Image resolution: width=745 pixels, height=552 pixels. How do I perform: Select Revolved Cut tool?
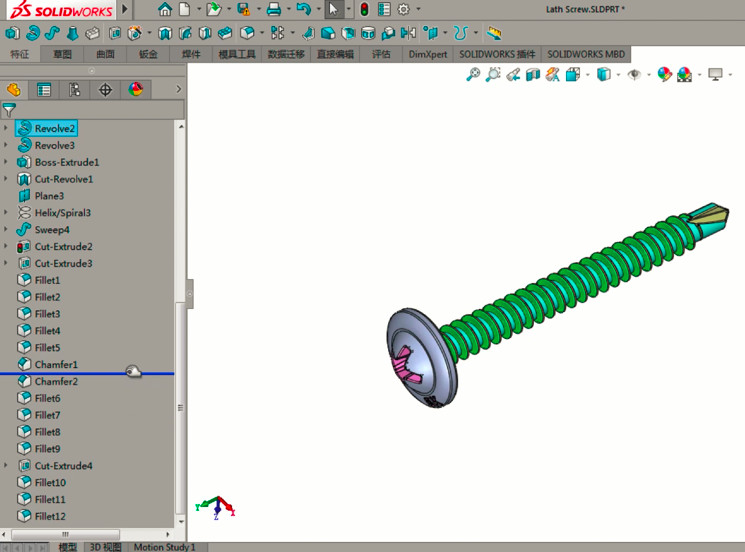[x=165, y=33]
